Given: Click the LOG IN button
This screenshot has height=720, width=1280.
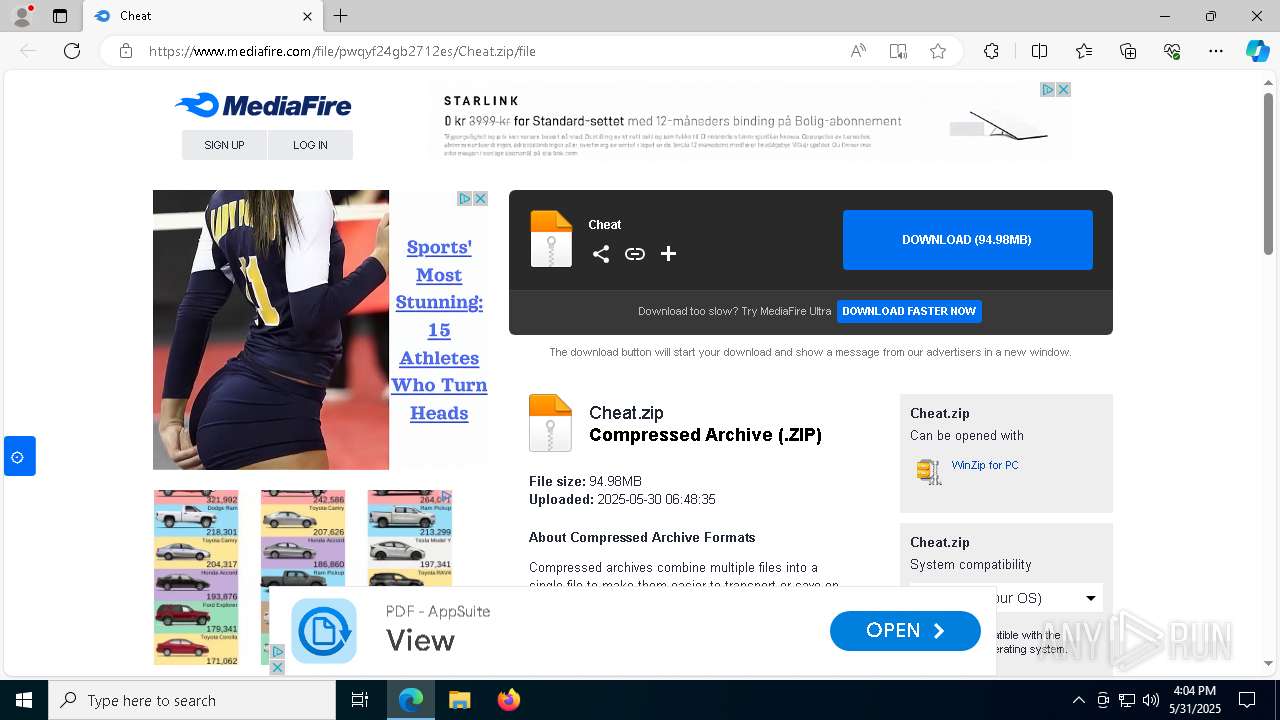Looking at the screenshot, I should tap(310, 145).
